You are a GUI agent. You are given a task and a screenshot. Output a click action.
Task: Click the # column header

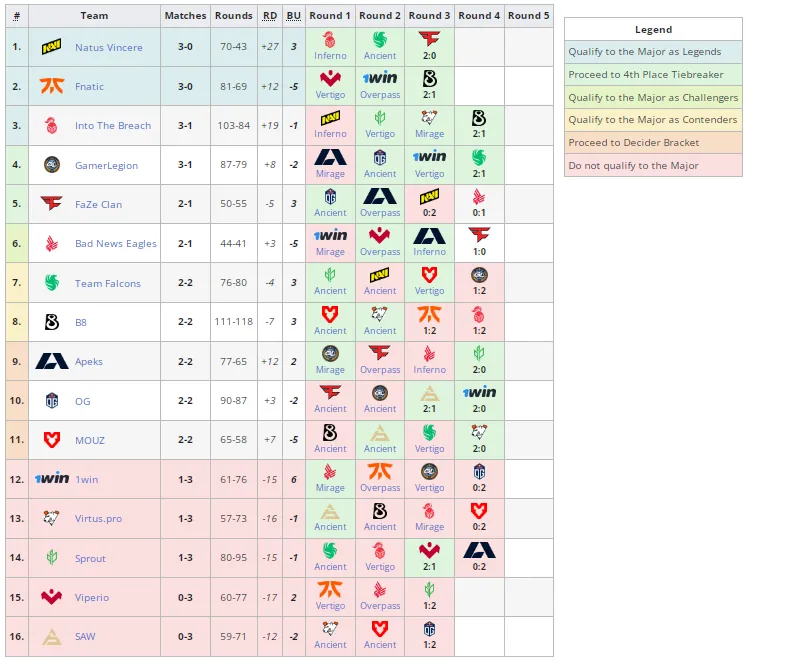tap(17, 16)
